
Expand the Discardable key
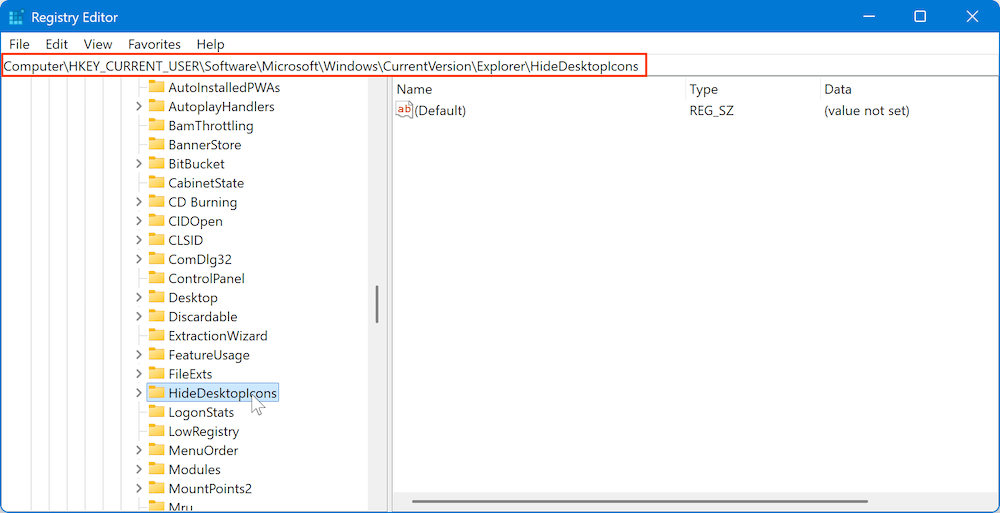pyautogui.click(x=138, y=316)
